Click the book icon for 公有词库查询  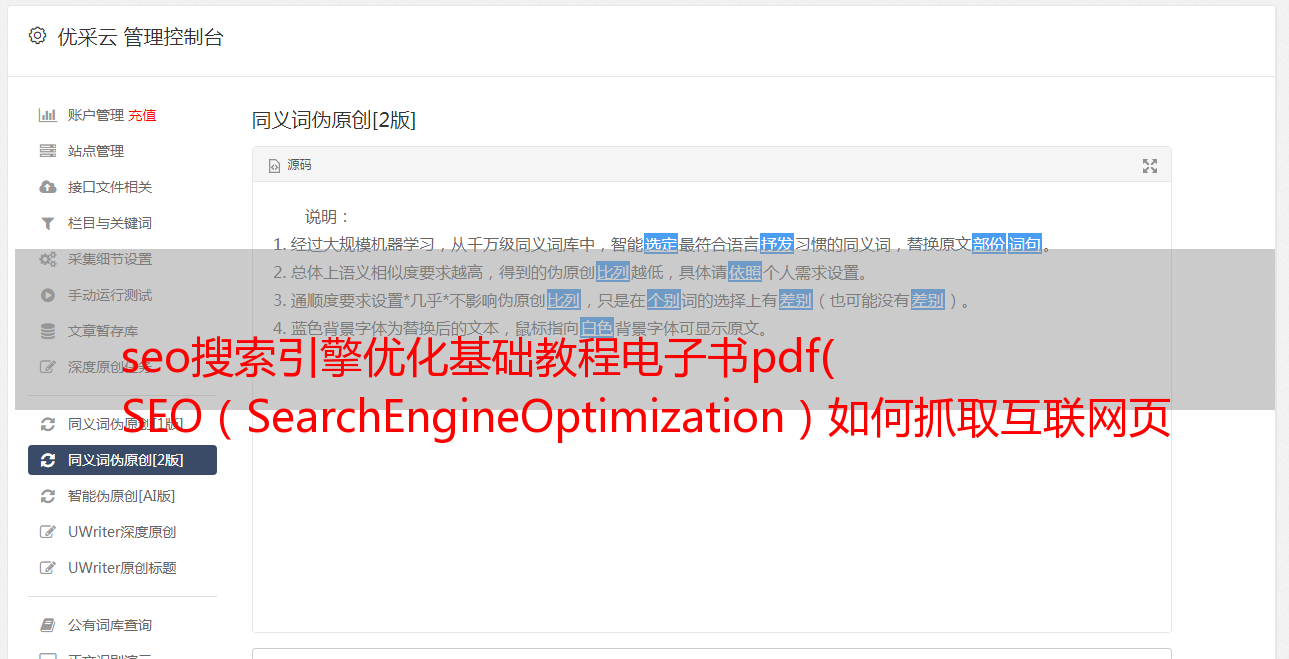(x=47, y=625)
